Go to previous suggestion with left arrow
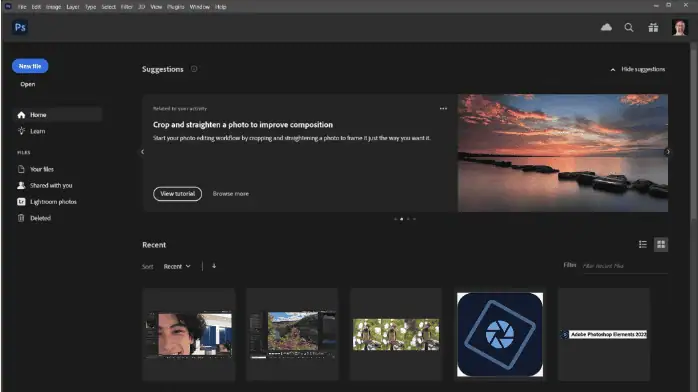The image size is (698, 392). [142, 152]
